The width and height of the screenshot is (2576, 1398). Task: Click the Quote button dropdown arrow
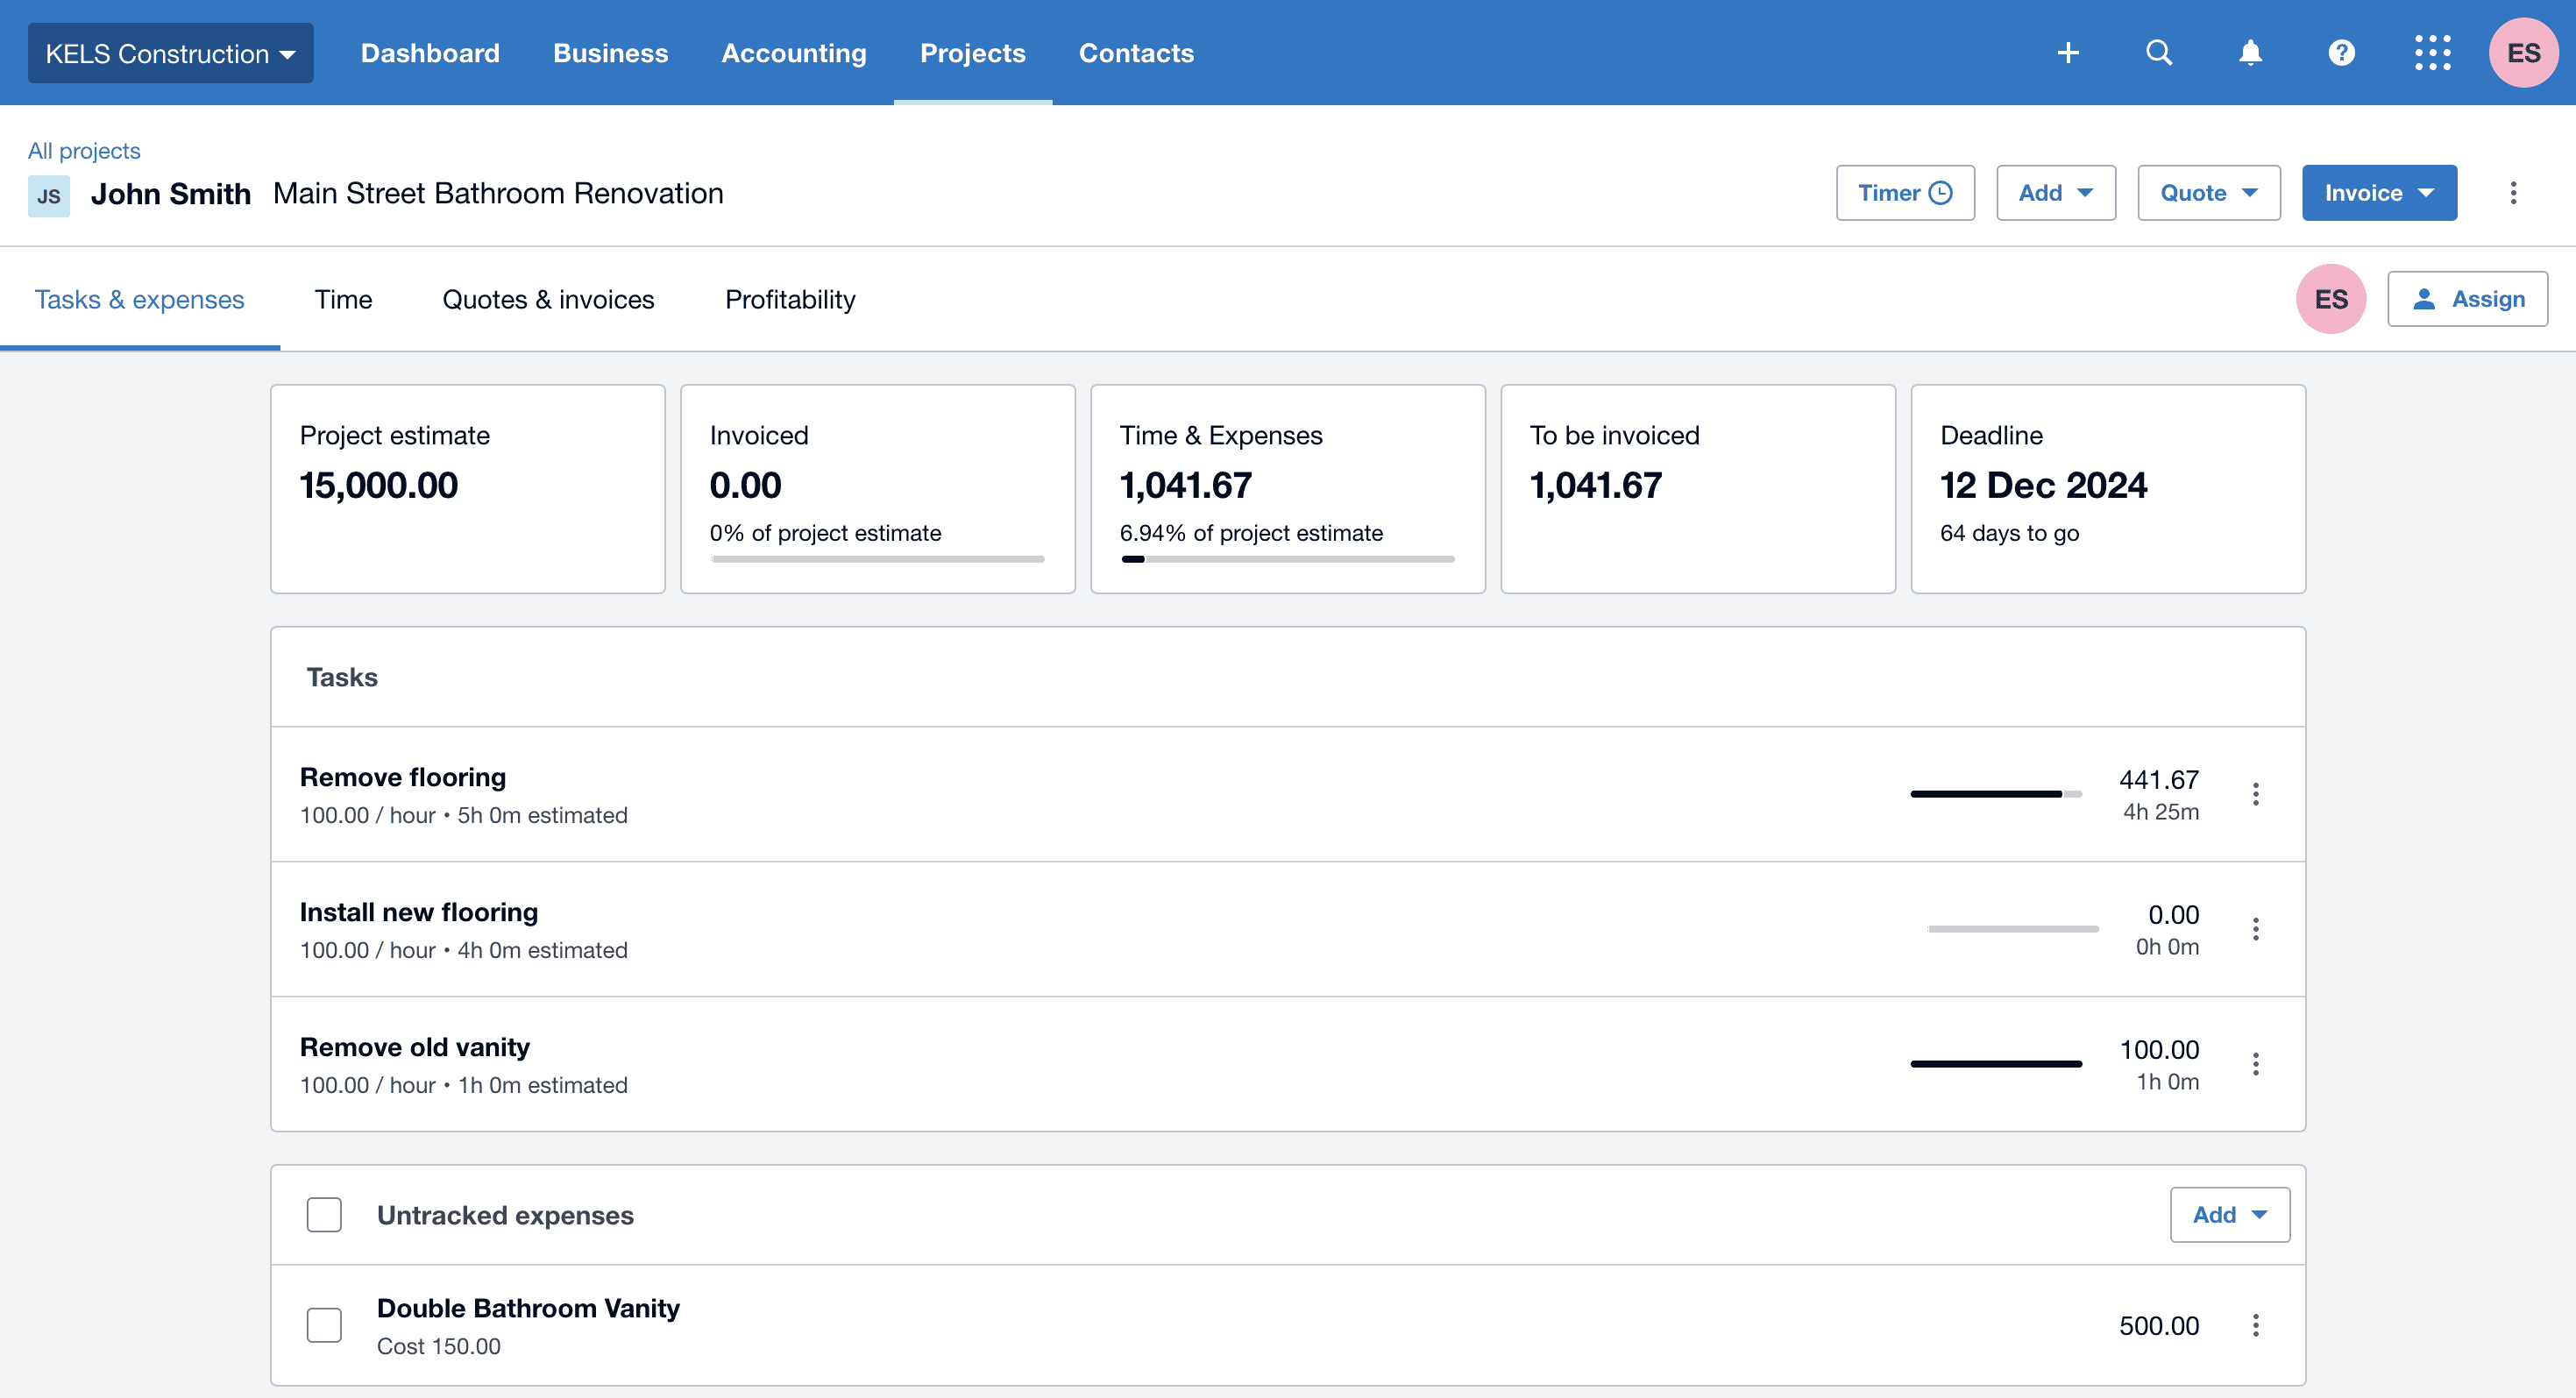[2254, 191]
